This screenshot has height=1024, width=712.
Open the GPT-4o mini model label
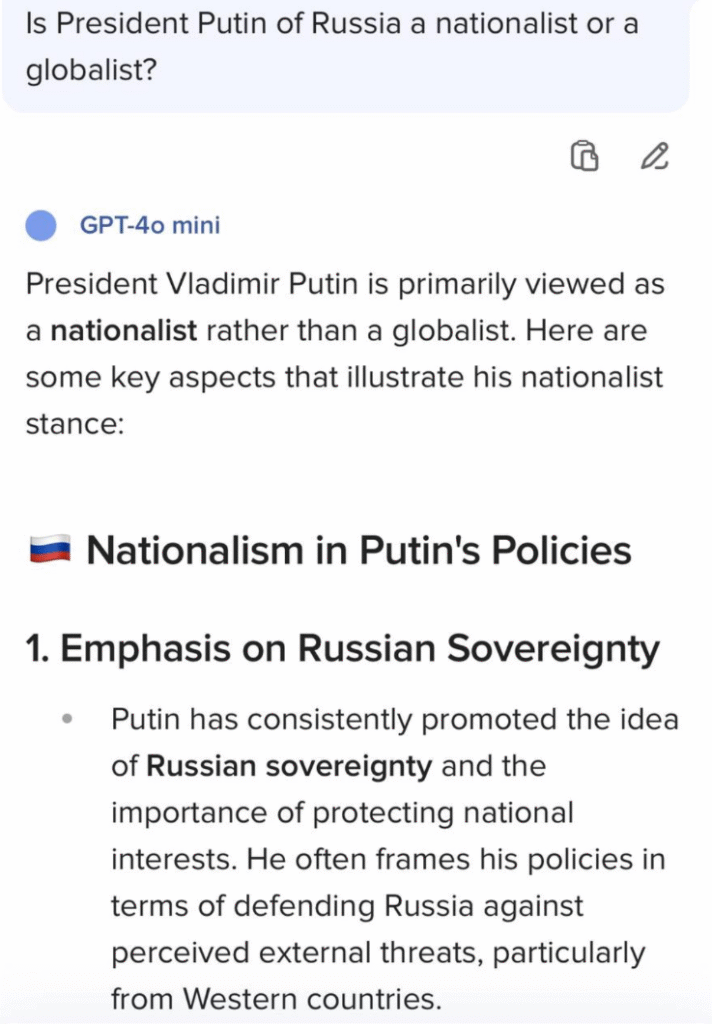click(x=150, y=225)
